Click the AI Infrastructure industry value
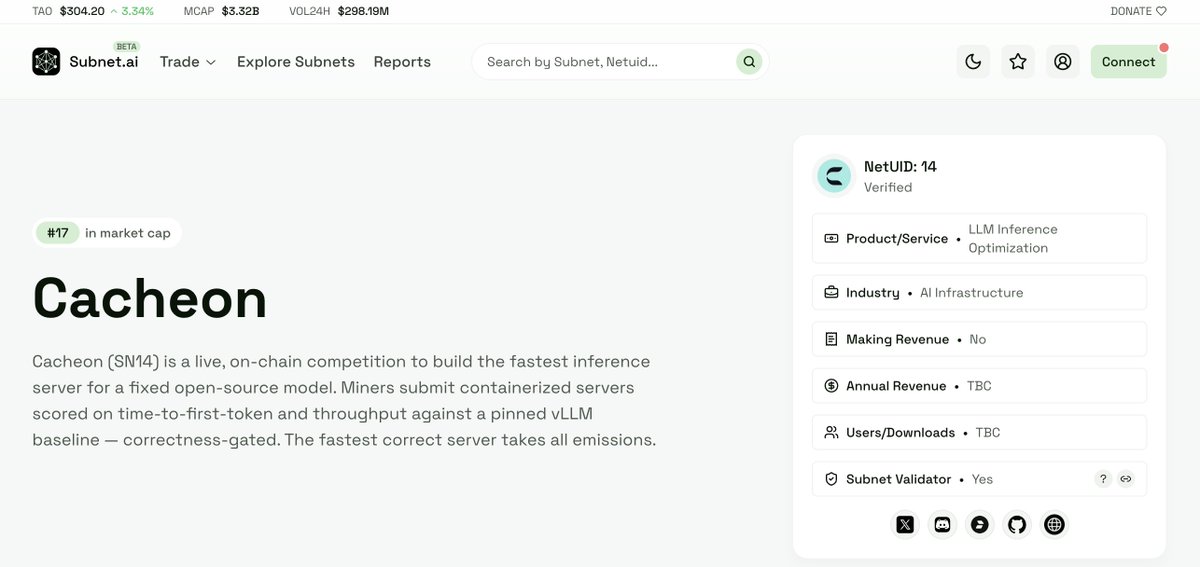The width and height of the screenshot is (1200, 567). (971, 293)
